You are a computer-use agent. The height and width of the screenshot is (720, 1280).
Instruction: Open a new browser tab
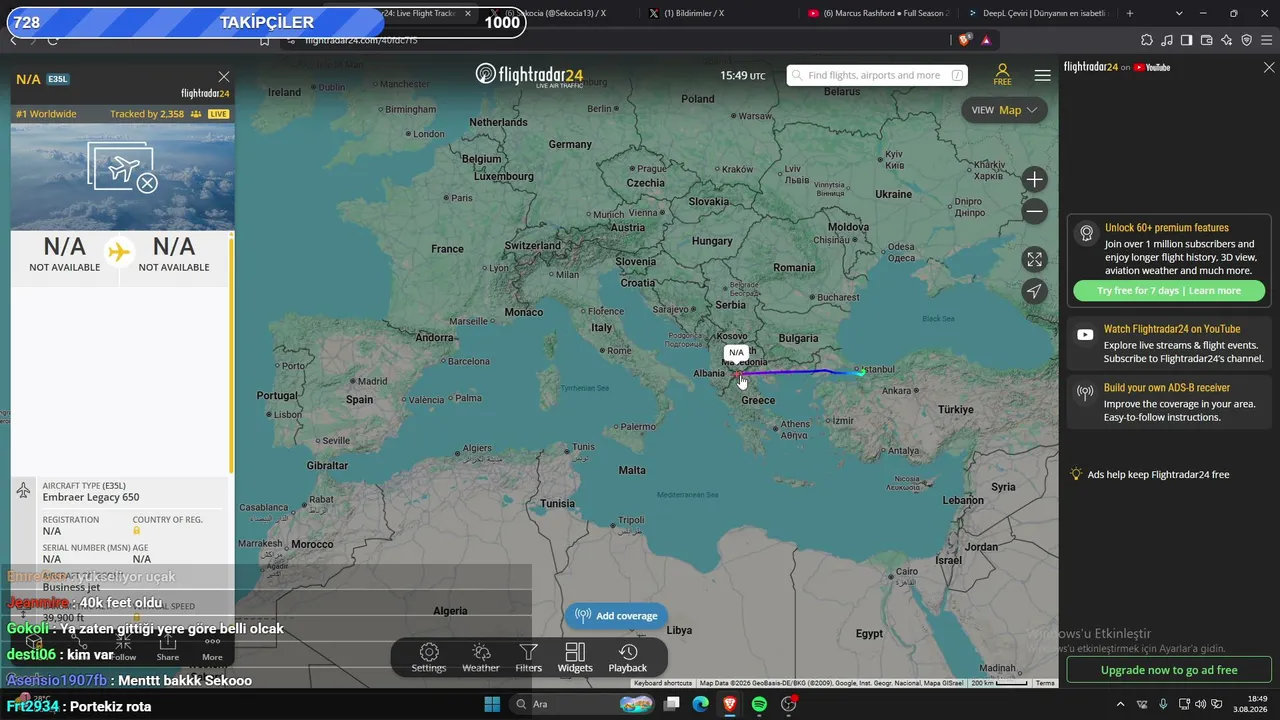[1130, 13]
